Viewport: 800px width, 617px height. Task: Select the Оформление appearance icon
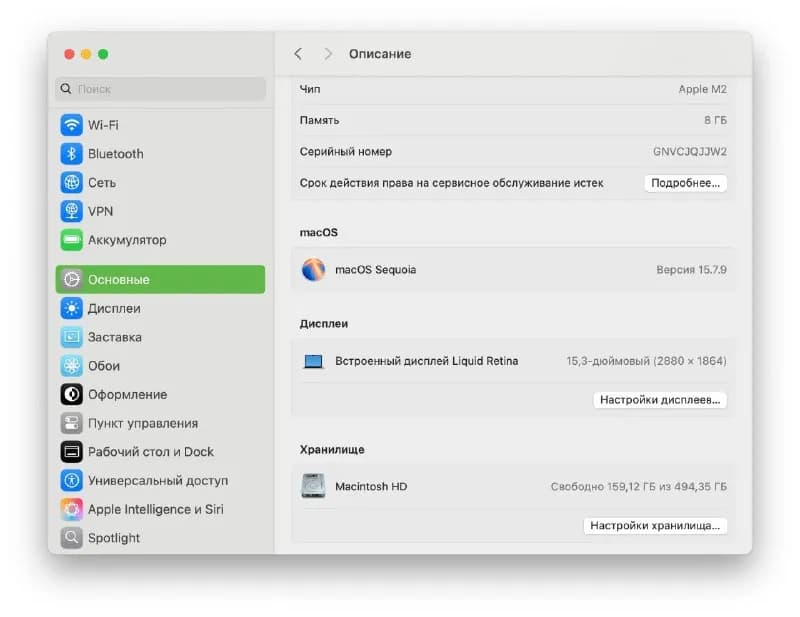71,394
